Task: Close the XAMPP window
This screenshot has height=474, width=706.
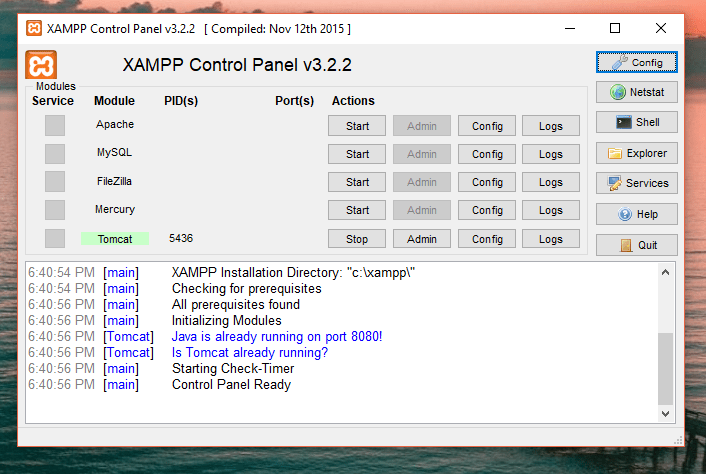Action: [661, 28]
